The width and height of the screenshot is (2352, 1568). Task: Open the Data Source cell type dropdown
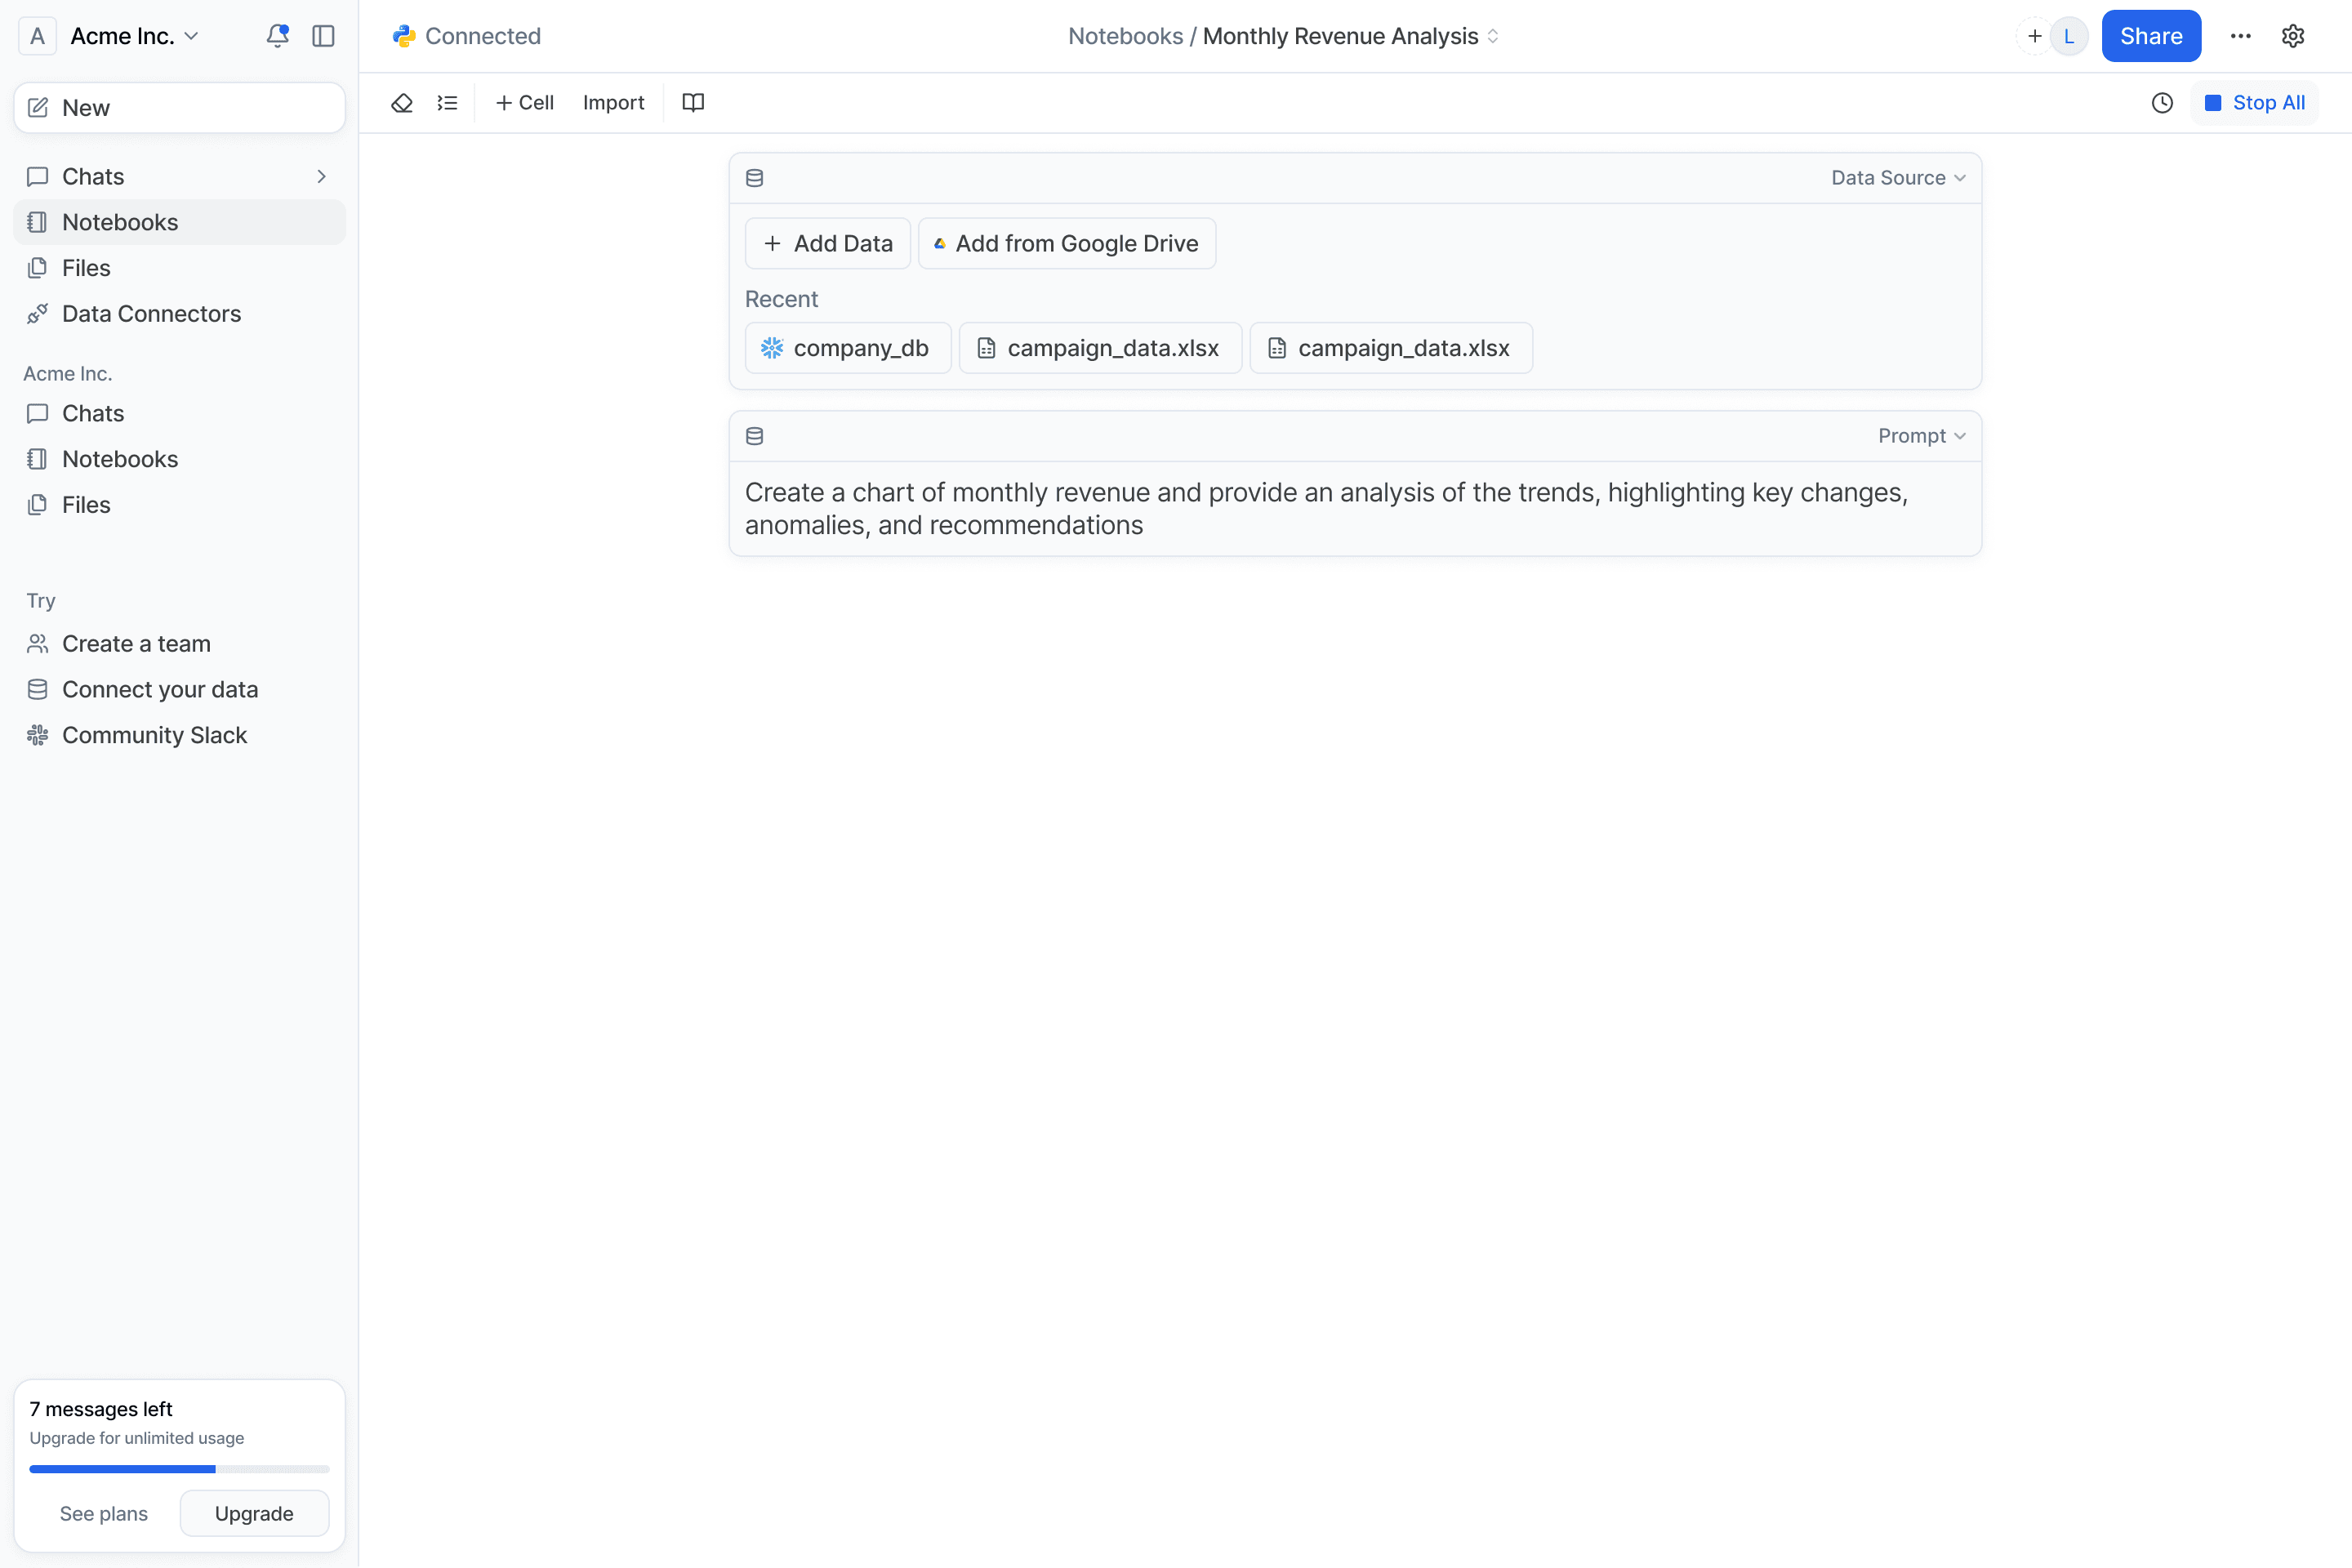(1897, 178)
